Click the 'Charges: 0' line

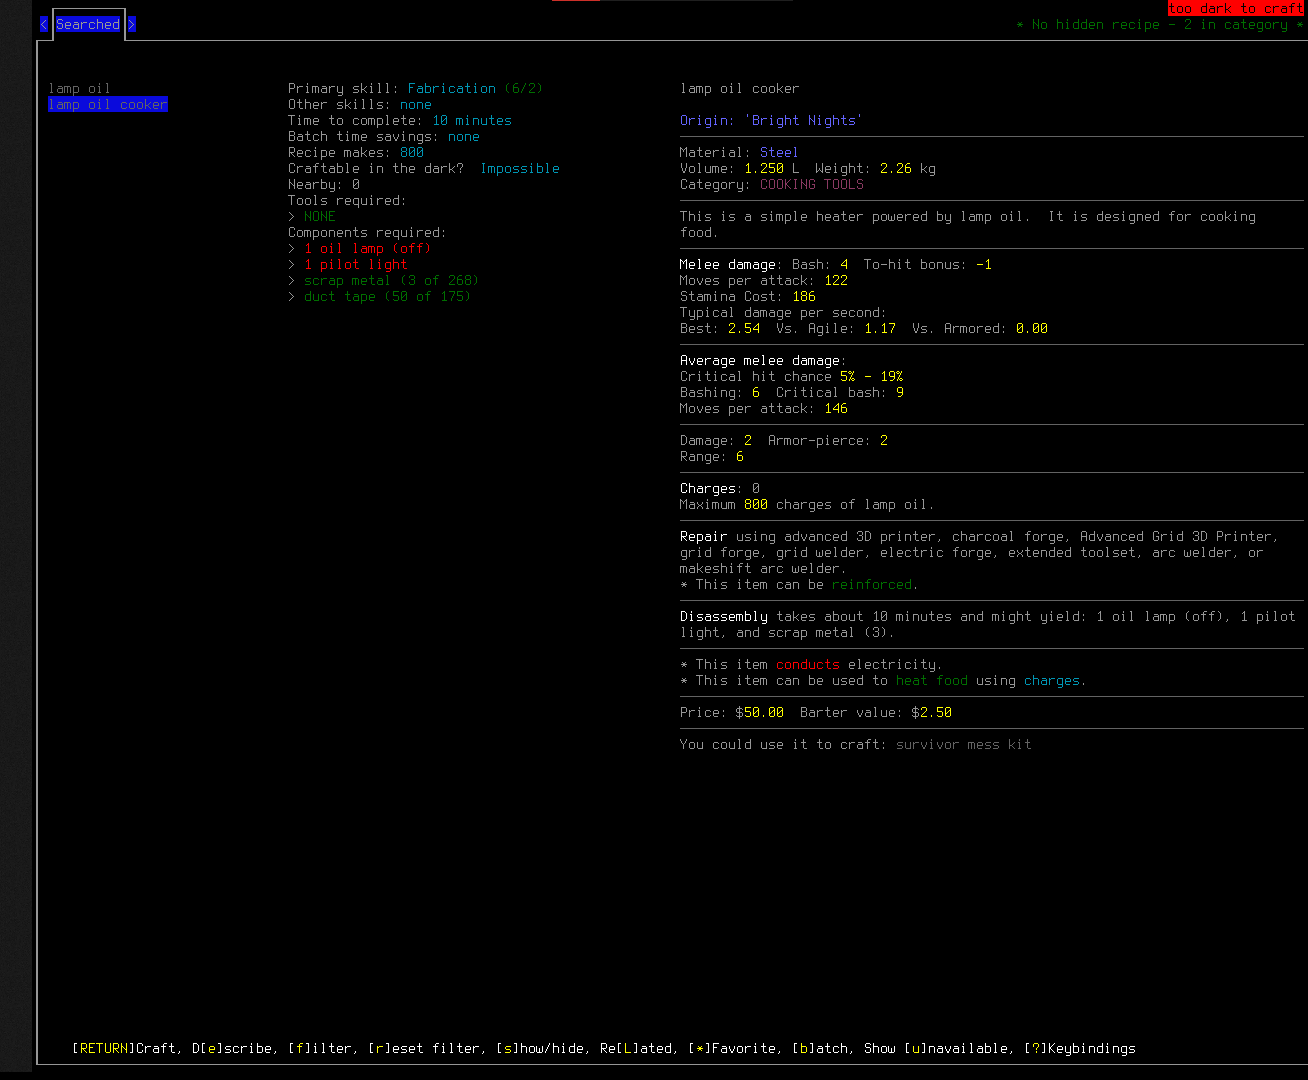pos(720,488)
